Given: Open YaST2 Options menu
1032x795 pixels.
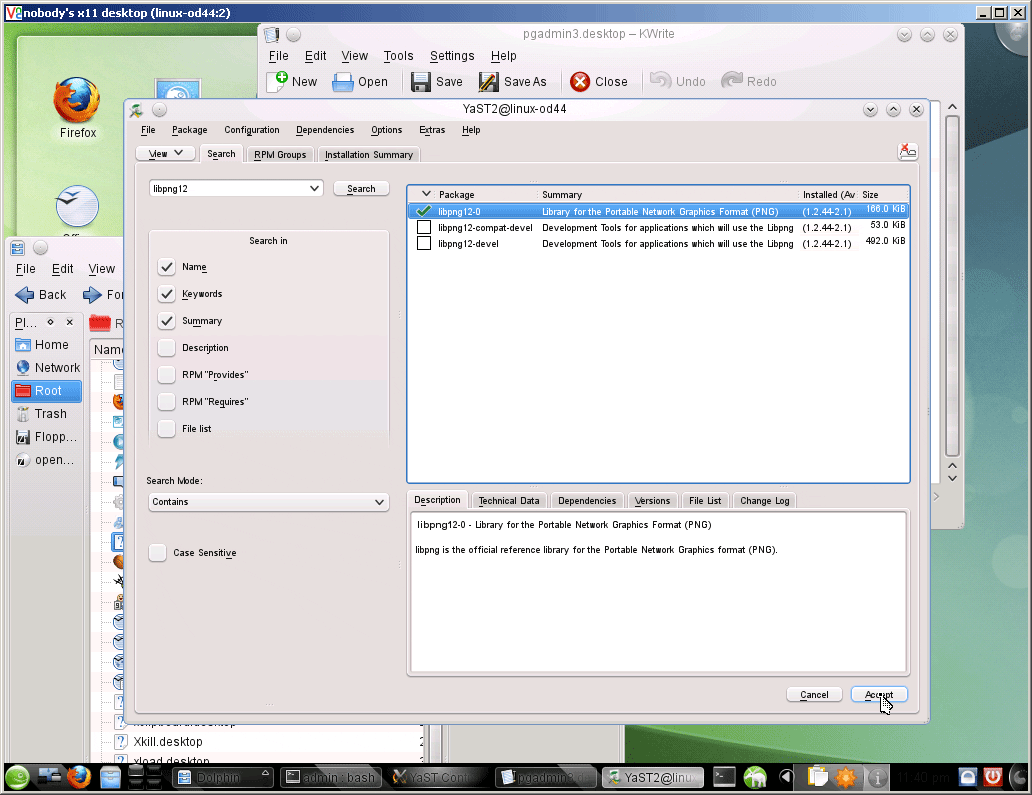Looking at the screenshot, I should (x=386, y=130).
